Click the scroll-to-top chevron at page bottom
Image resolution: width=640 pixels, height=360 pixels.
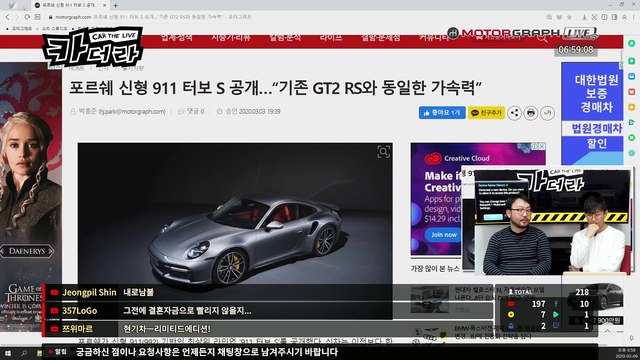pos(608,331)
